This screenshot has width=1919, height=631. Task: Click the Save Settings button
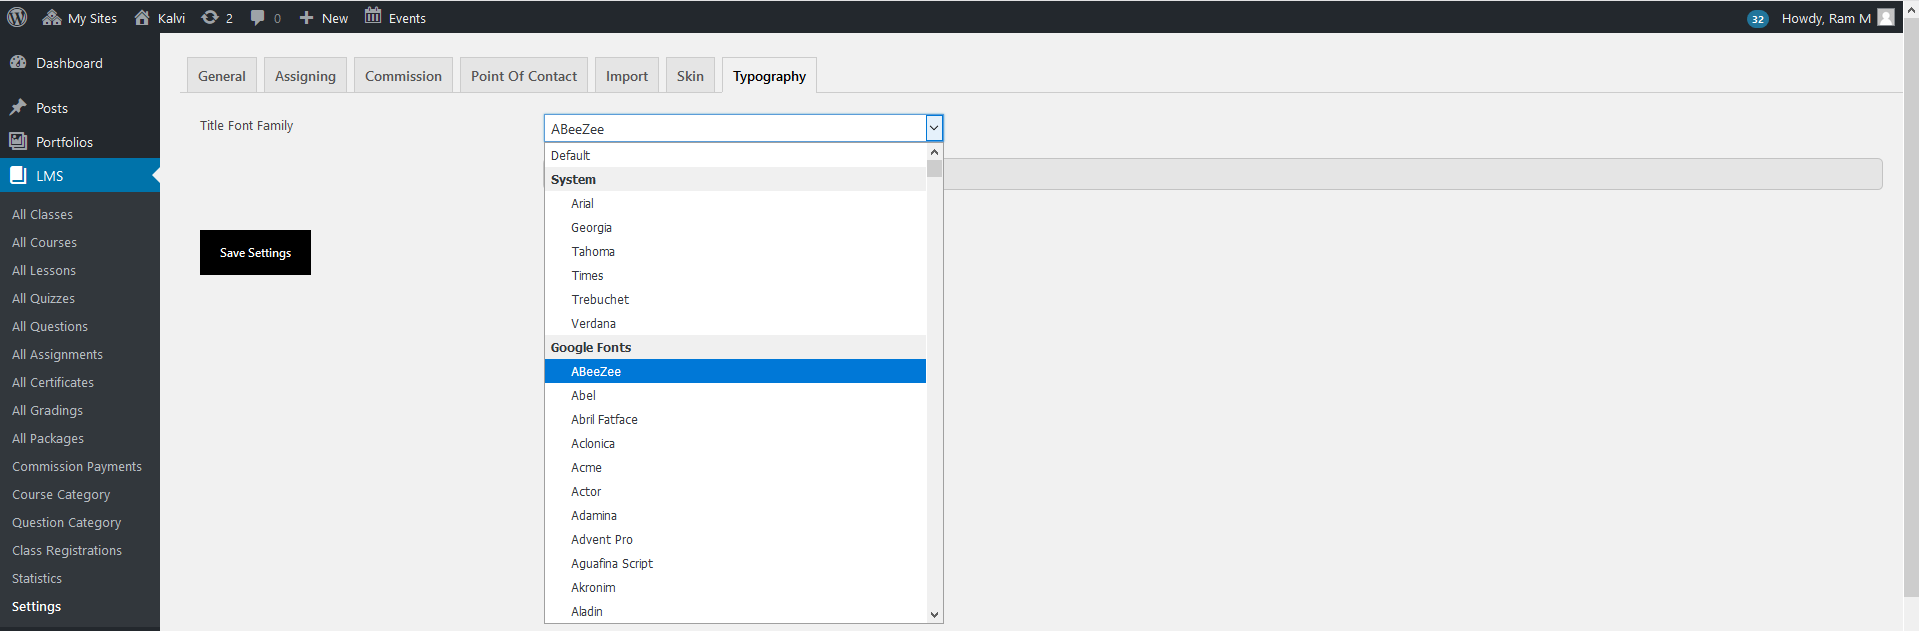[x=255, y=252]
